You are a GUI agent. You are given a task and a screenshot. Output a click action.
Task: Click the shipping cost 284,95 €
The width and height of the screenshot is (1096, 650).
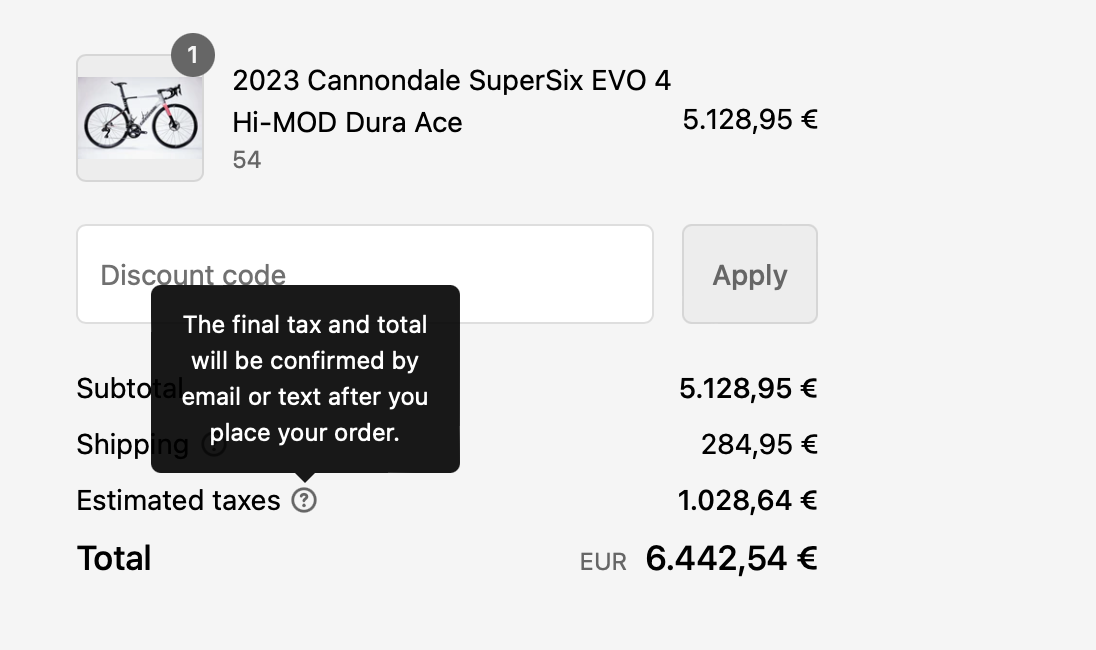[759, 444]
